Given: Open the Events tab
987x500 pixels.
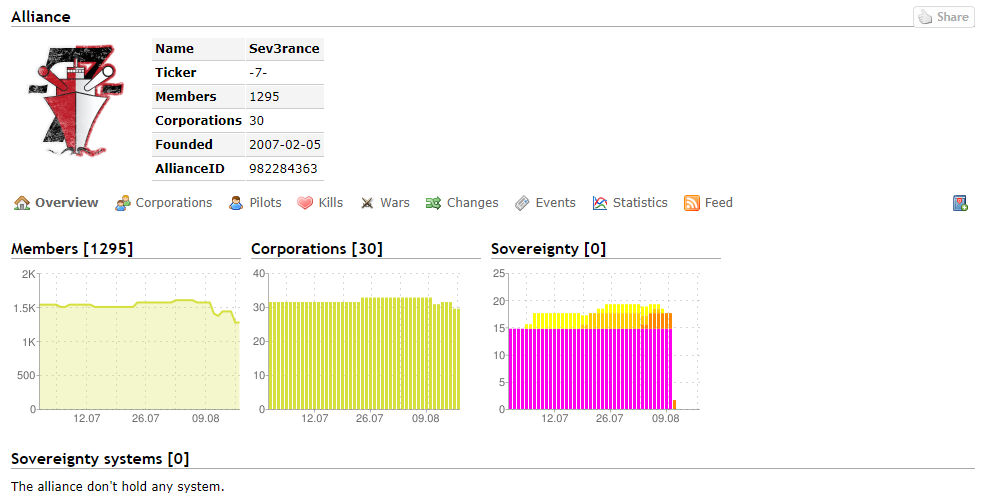Looking at the screenshot, I should (555, 203).
